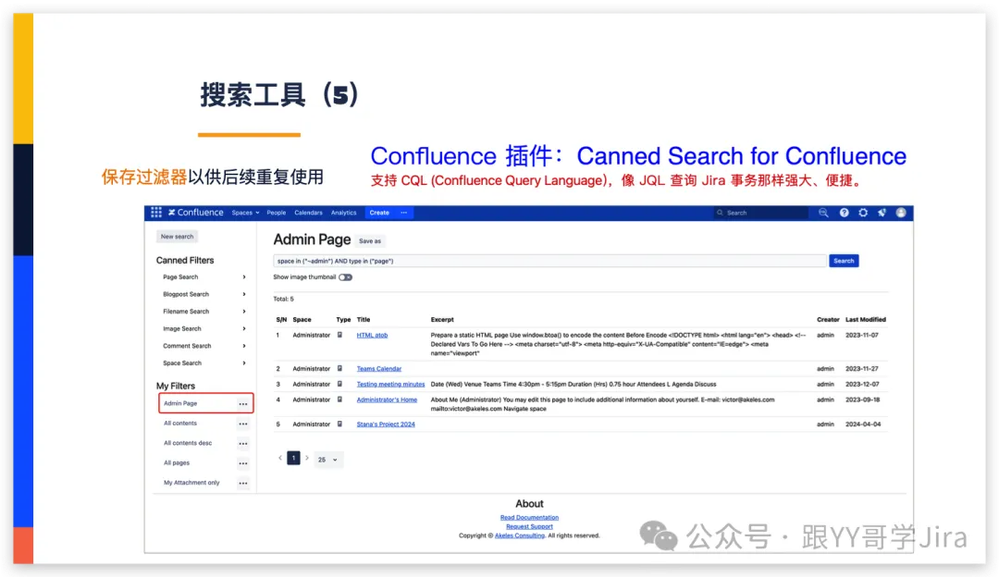Select All contents filter
This screenshot has height=577, width=999.
point(180,424)
